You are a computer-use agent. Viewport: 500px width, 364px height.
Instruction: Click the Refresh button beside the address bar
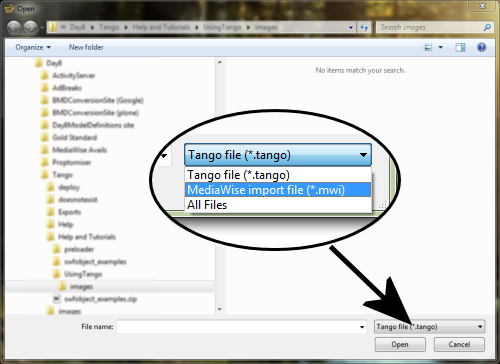(x=364, y=27)
